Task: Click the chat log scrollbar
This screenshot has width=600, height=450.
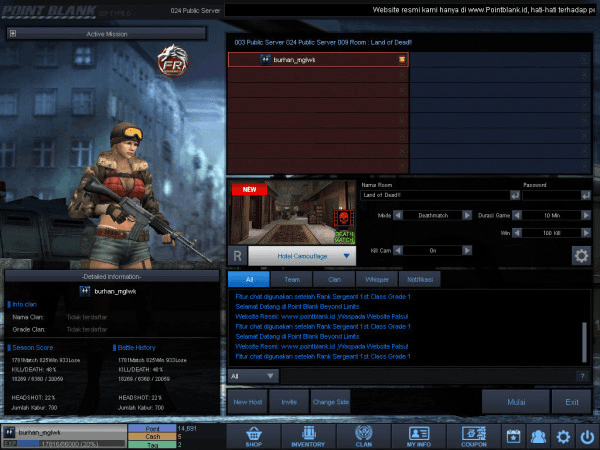Action: click(x=584, y=342)
